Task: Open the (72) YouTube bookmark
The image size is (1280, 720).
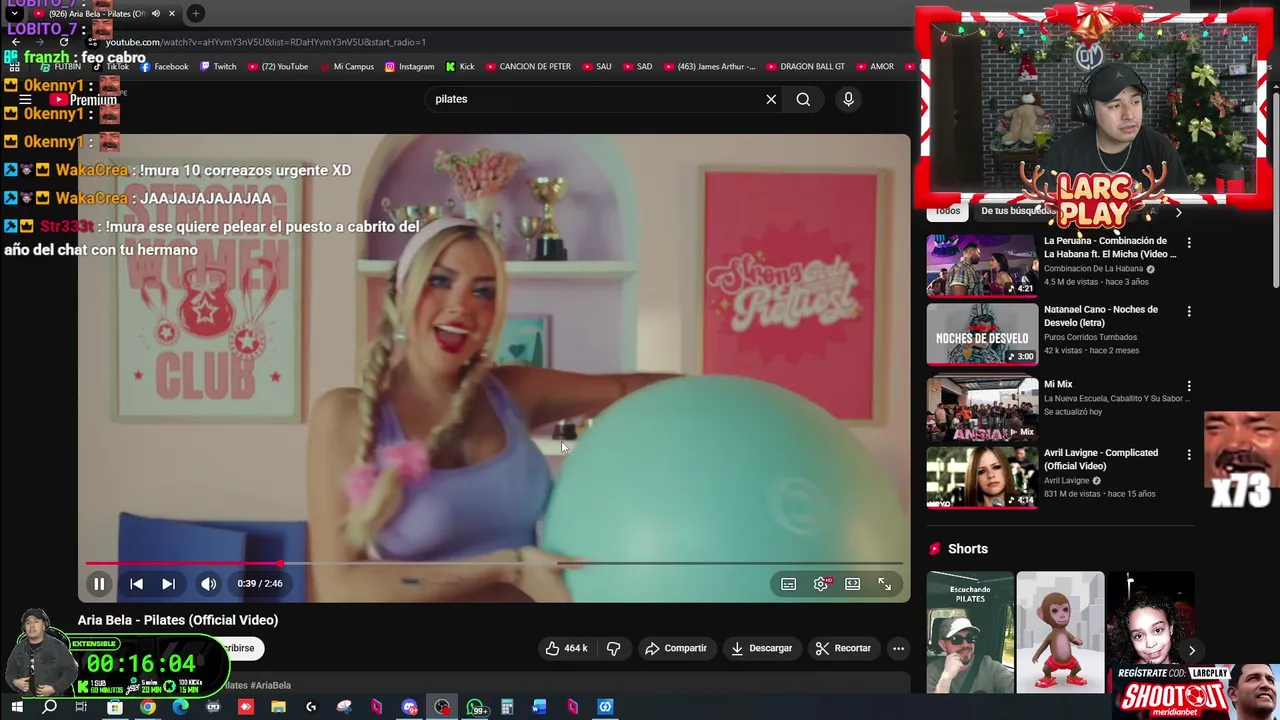Action: (277, 67)
